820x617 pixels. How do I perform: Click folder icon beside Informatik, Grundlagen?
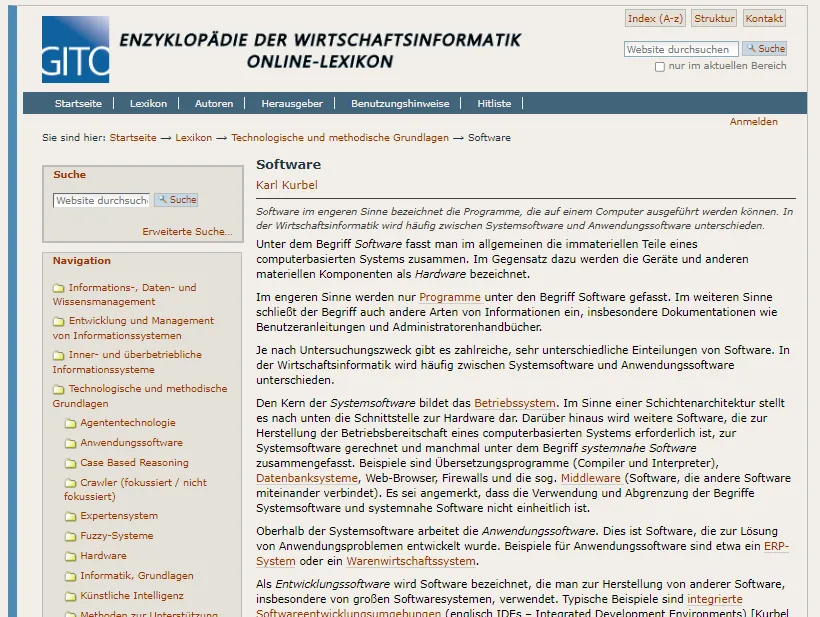click(x=70, y=576)
